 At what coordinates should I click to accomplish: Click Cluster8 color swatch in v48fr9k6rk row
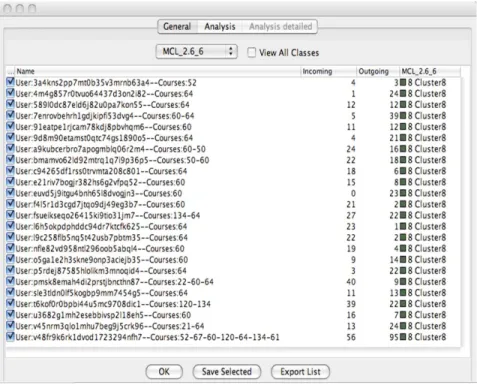pos(403,337)
